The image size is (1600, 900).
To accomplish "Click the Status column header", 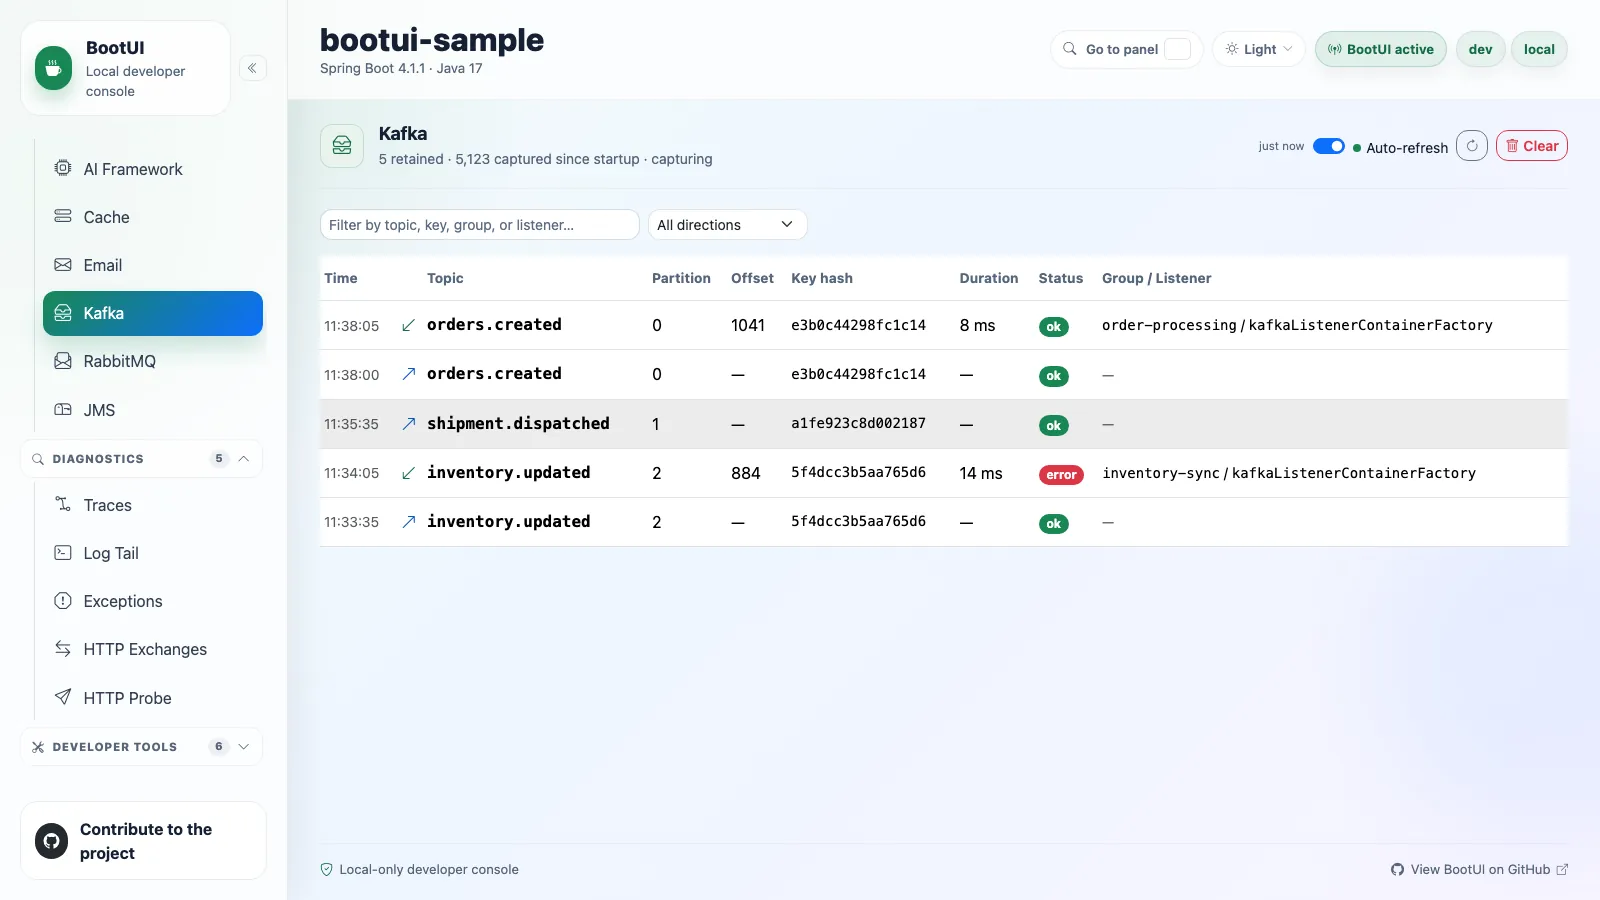I will point(1061,278).
